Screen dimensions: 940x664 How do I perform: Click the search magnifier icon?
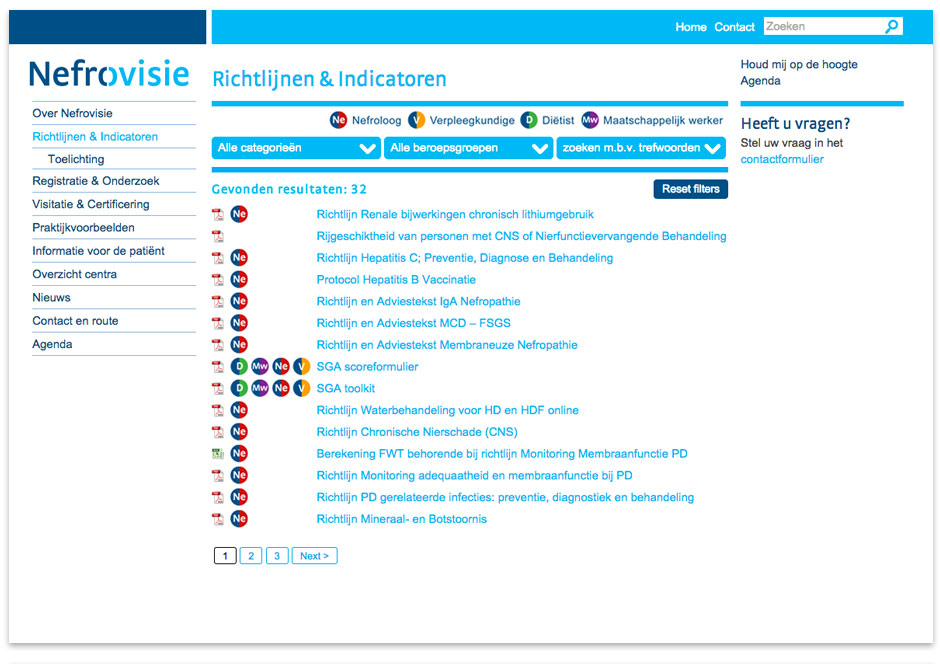coord(892,26)
